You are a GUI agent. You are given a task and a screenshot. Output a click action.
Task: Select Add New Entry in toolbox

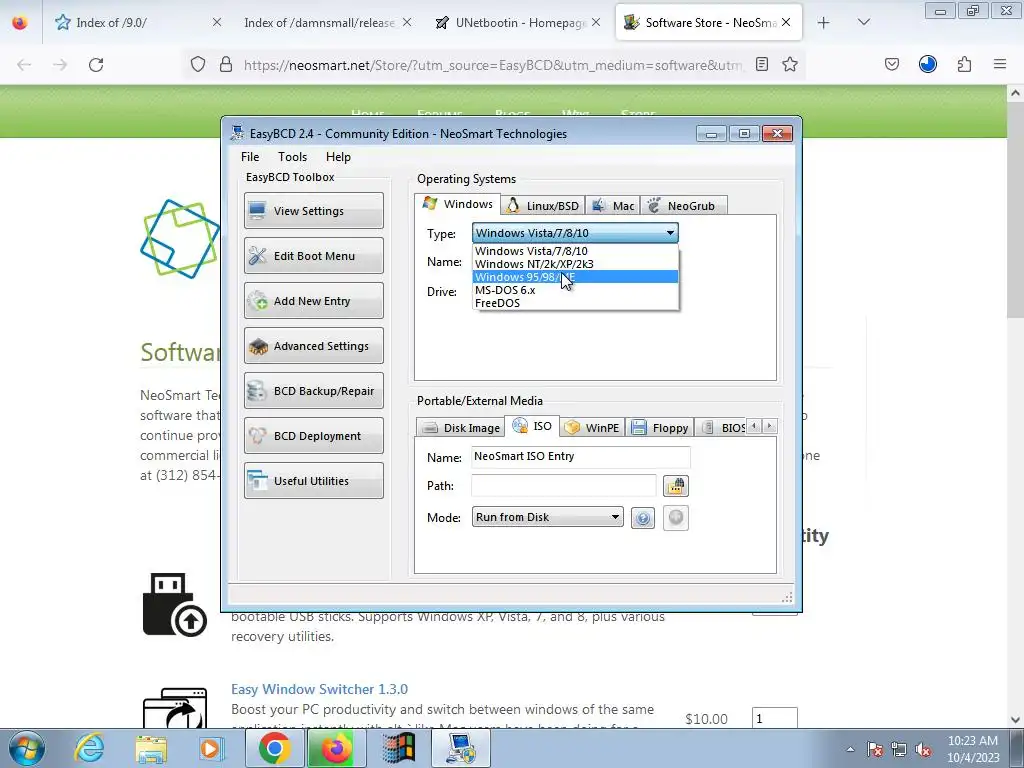(x=313, y=300)
